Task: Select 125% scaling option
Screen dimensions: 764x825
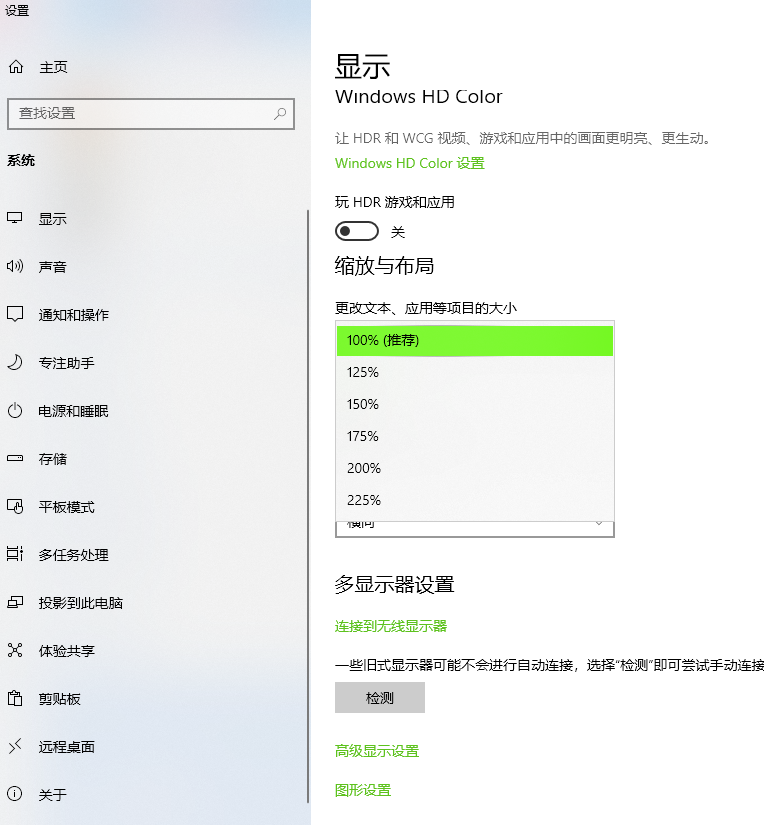Action: (x=475, y=373)
